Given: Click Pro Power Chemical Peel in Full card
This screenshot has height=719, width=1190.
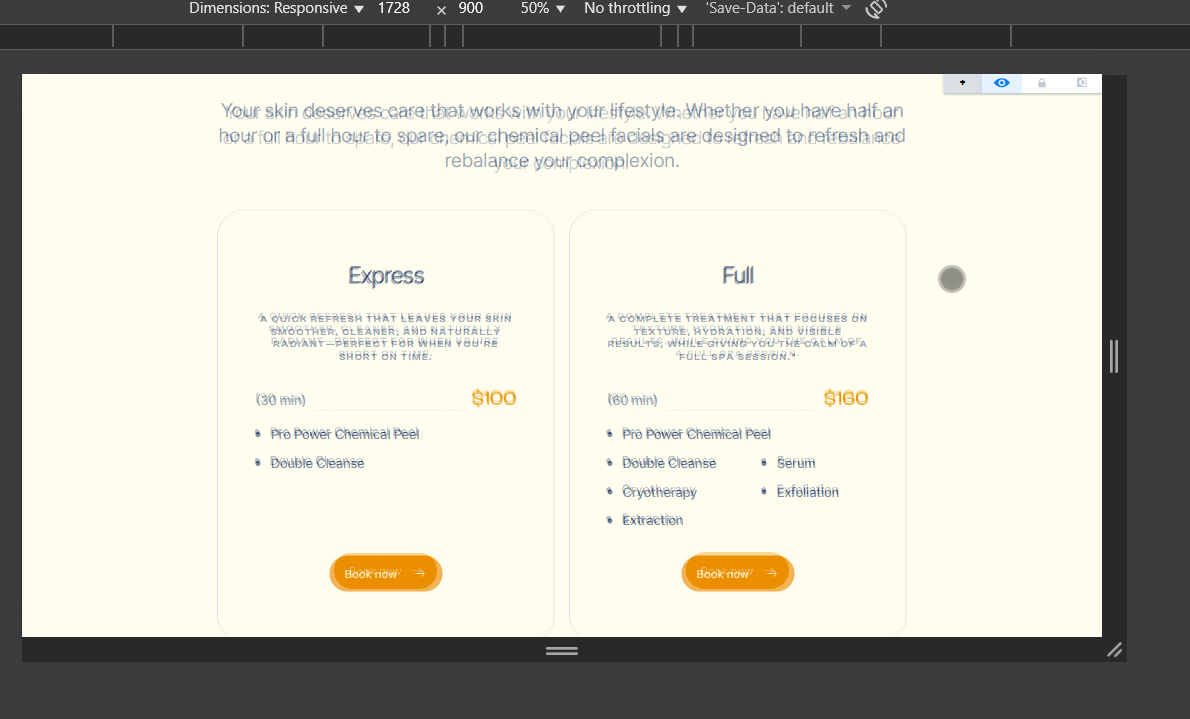Looking at the screenshot, I should (696, 434).
